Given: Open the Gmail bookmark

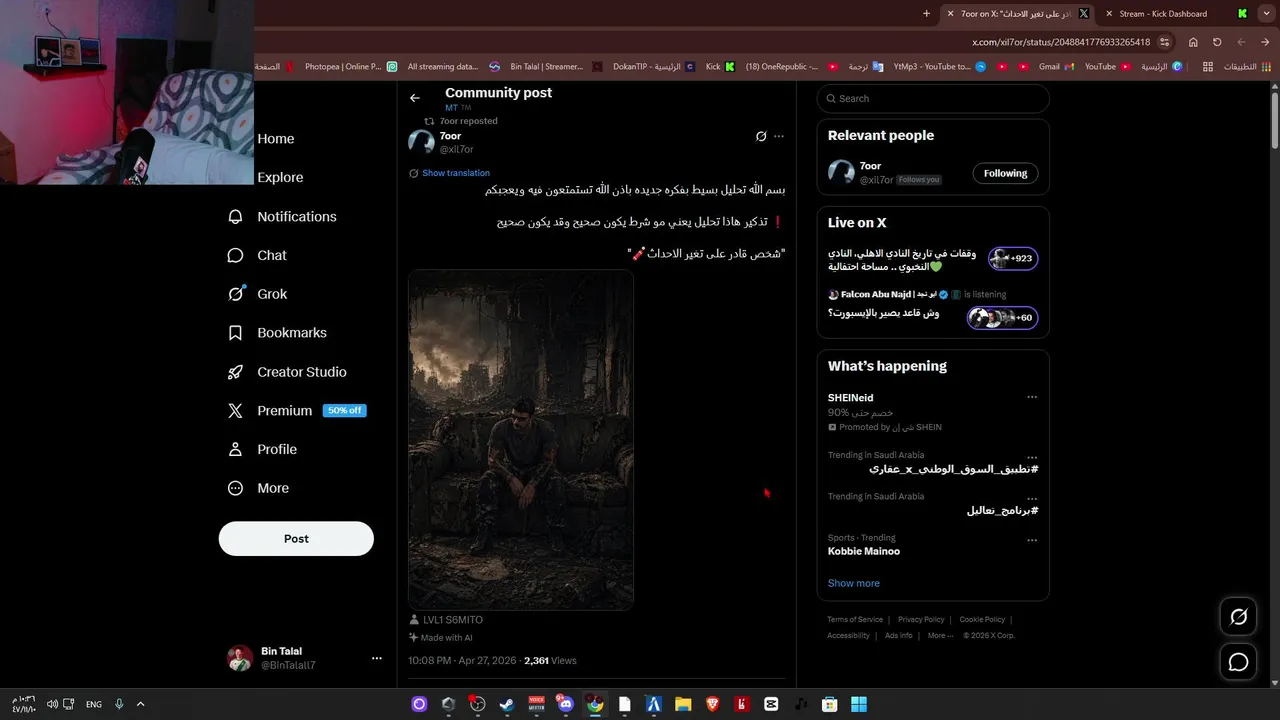Looking at the screenshot, I should coord(1056,67).
